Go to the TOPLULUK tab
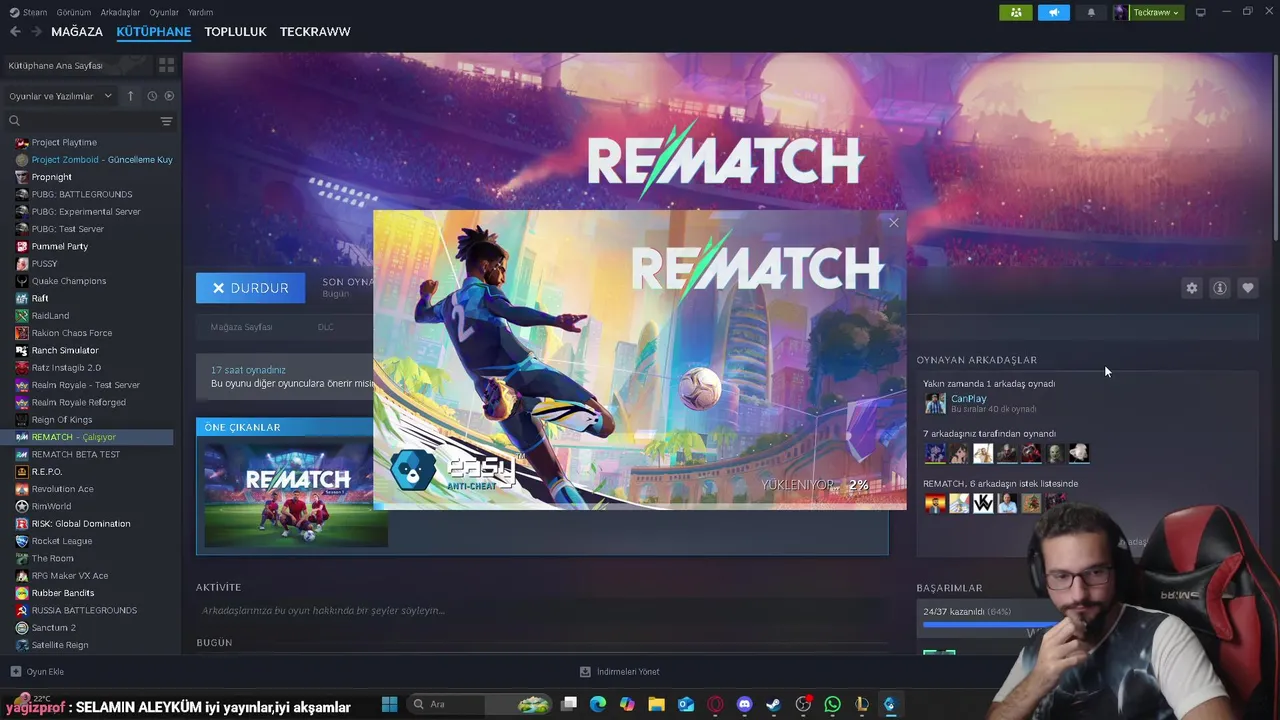The width and height of the screenshot is (1280, 720). point(235,32)
